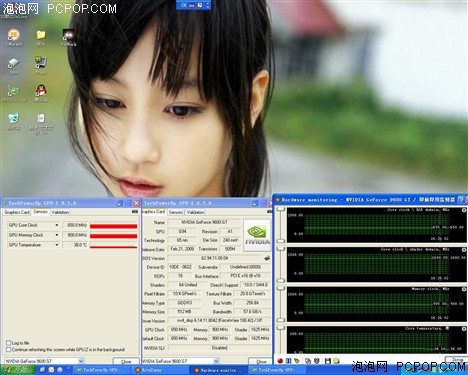The width and height of the screenshot is (468, 375).
Task: Click the GDDR3 Memory Type value
Action: (x=184, y=303)
